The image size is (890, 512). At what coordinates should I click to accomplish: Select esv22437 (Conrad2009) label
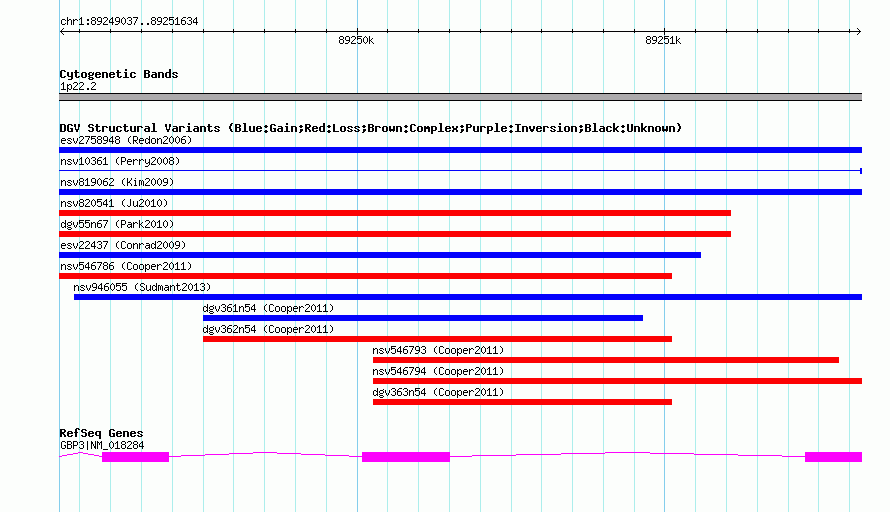coord(123,245)
